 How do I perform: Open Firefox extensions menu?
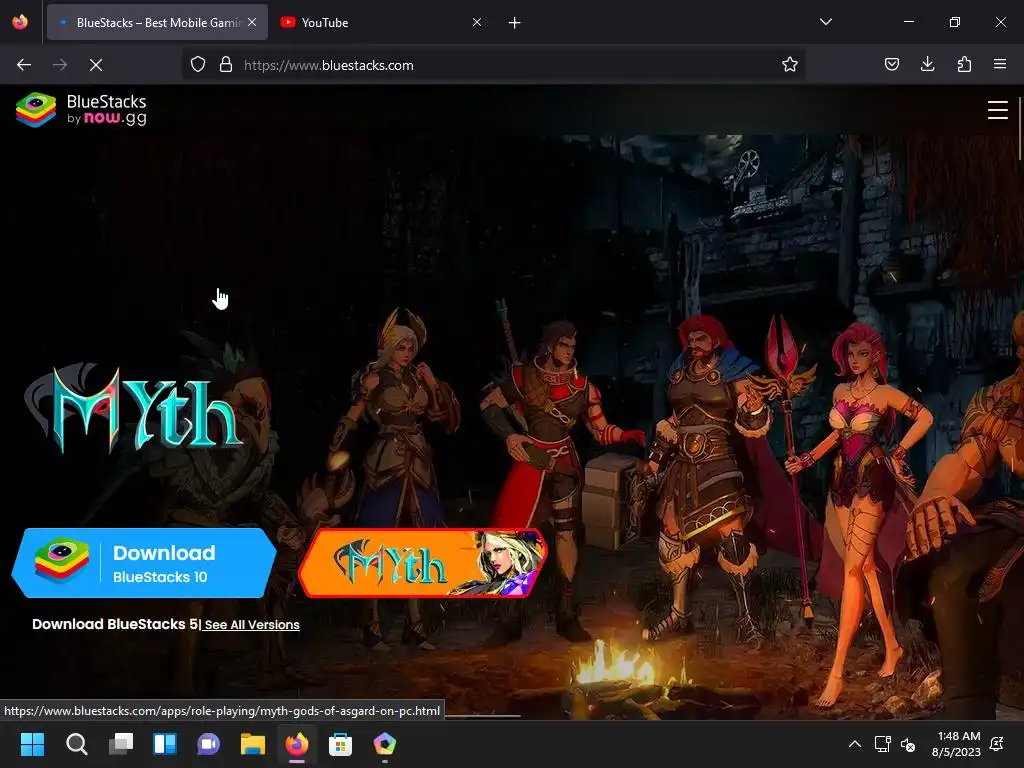964,65
